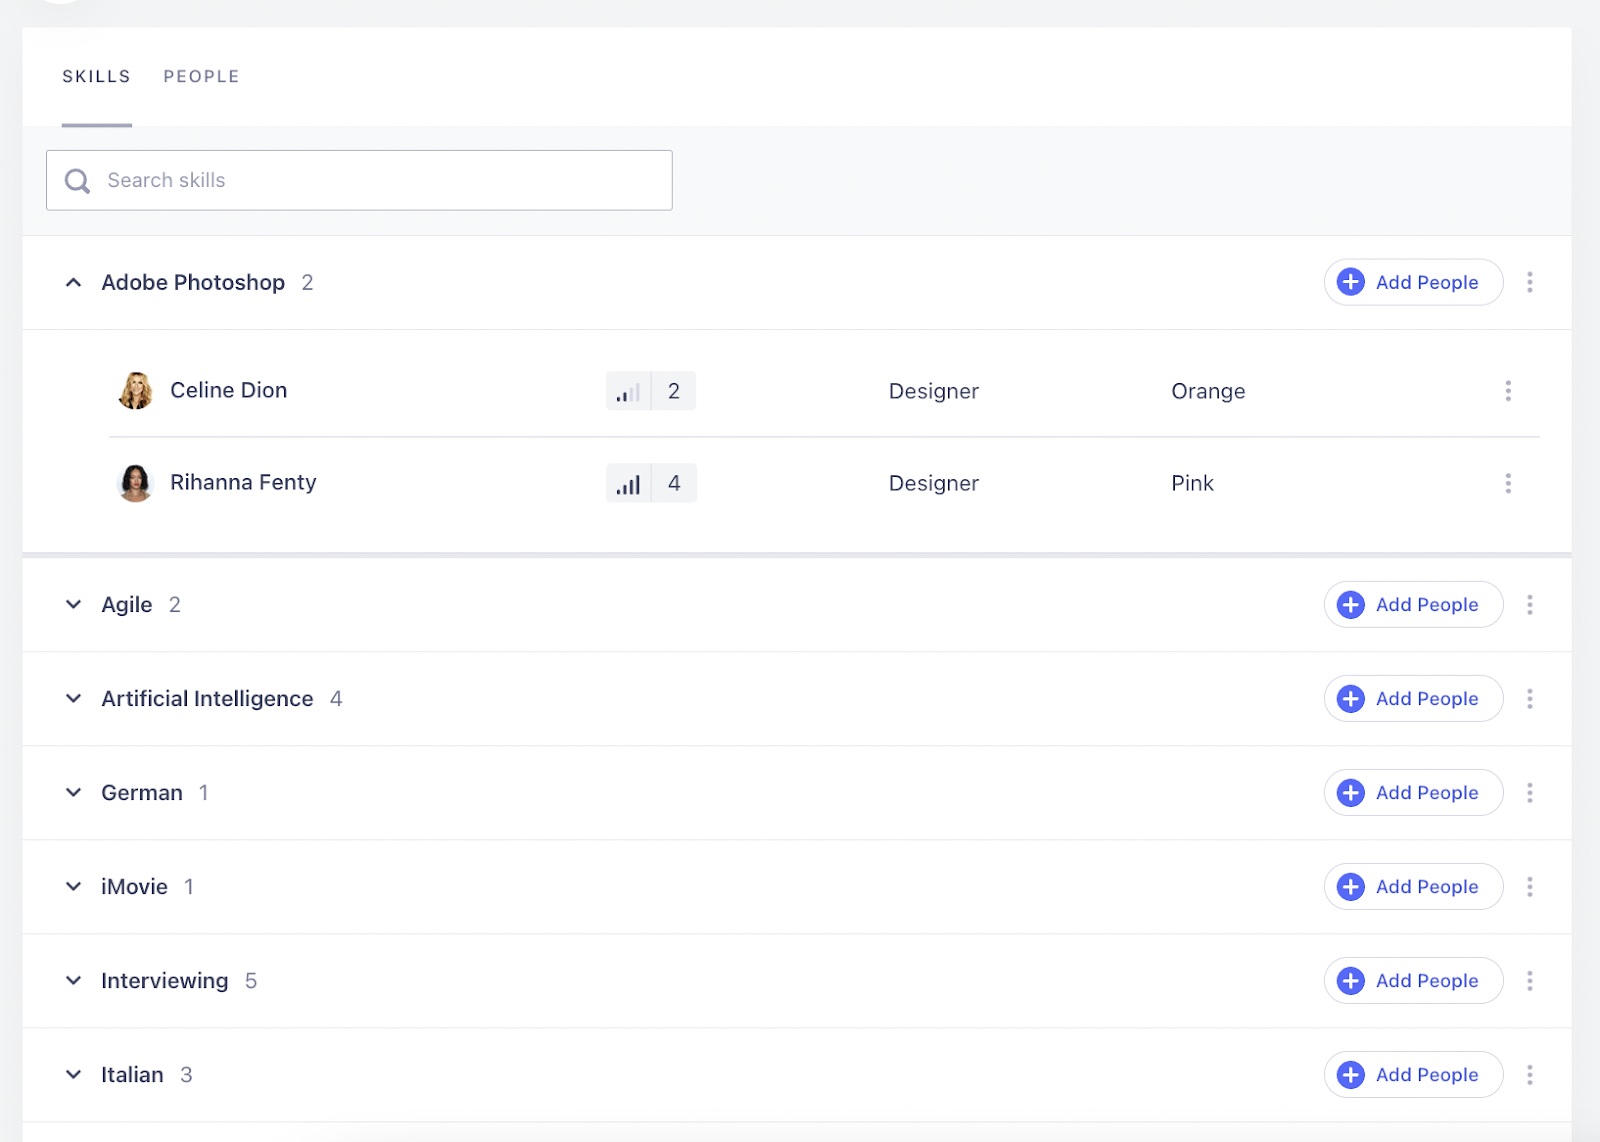
Task: Add People to Adobe Photoshop
Action: coord(1412,282)
